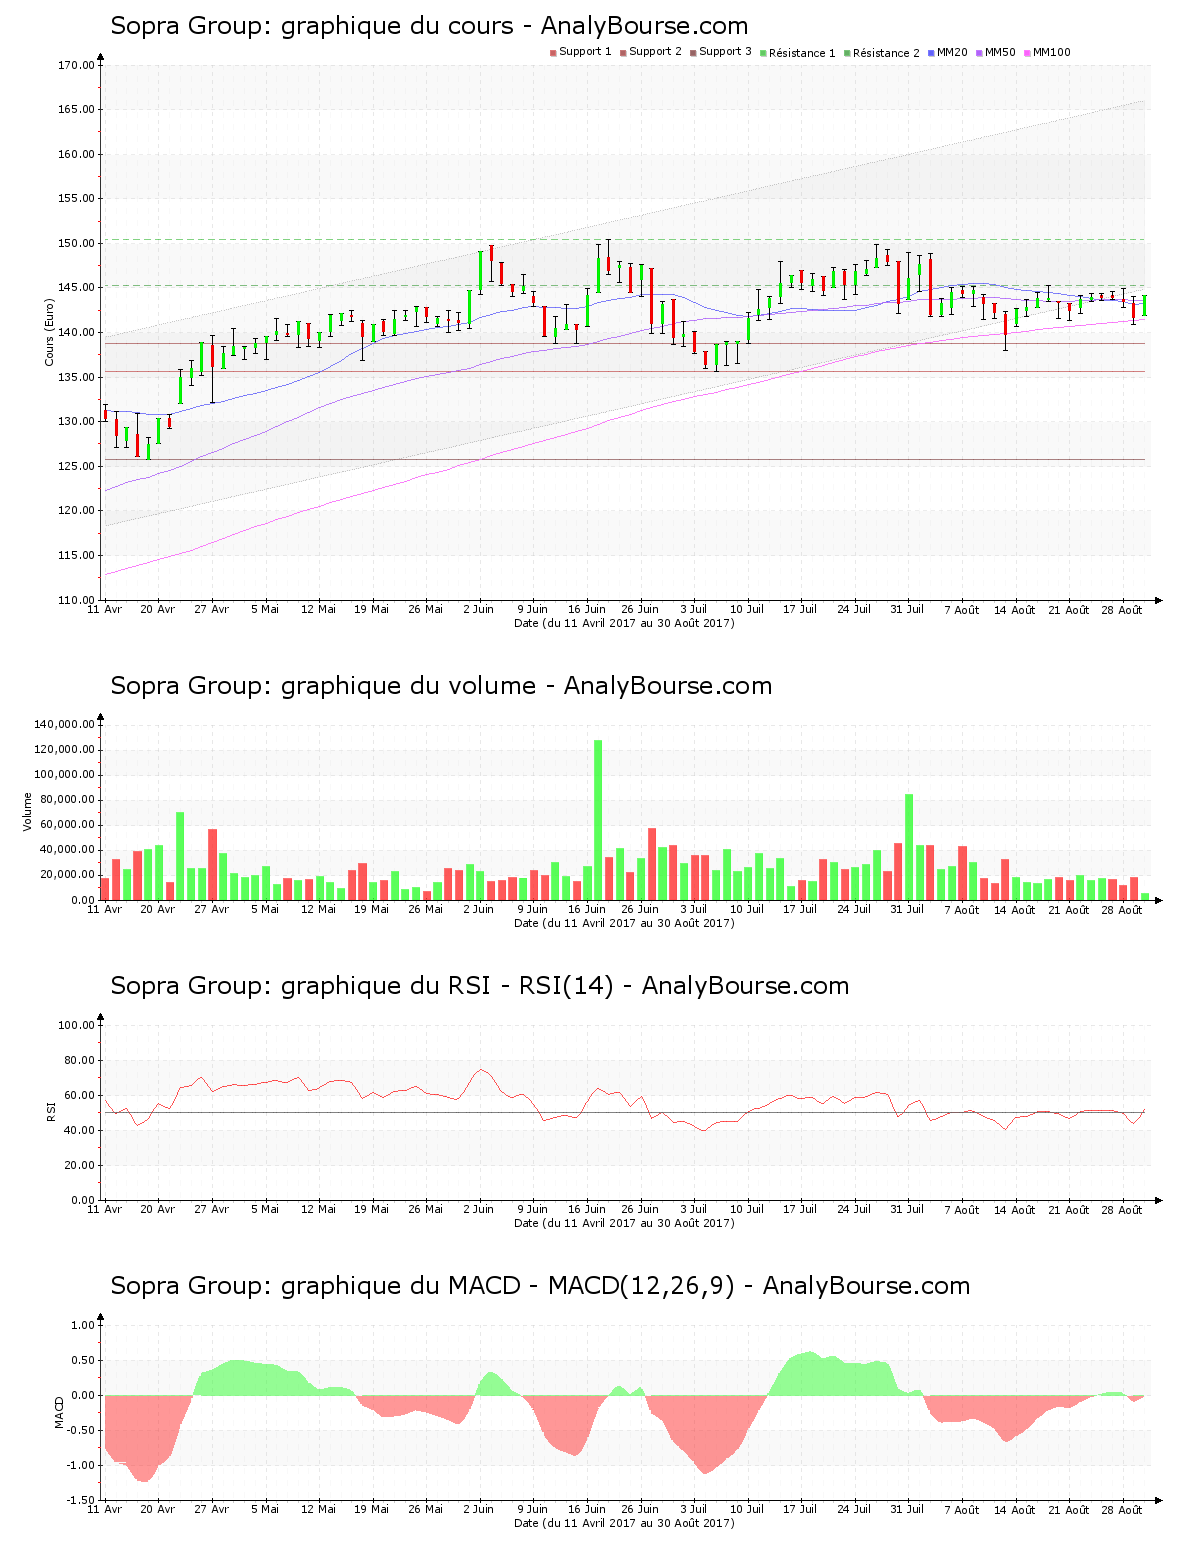Click the date range caption under RSI chart
Screen dimensions: 1200x1550
click(x=624, y=1223)
